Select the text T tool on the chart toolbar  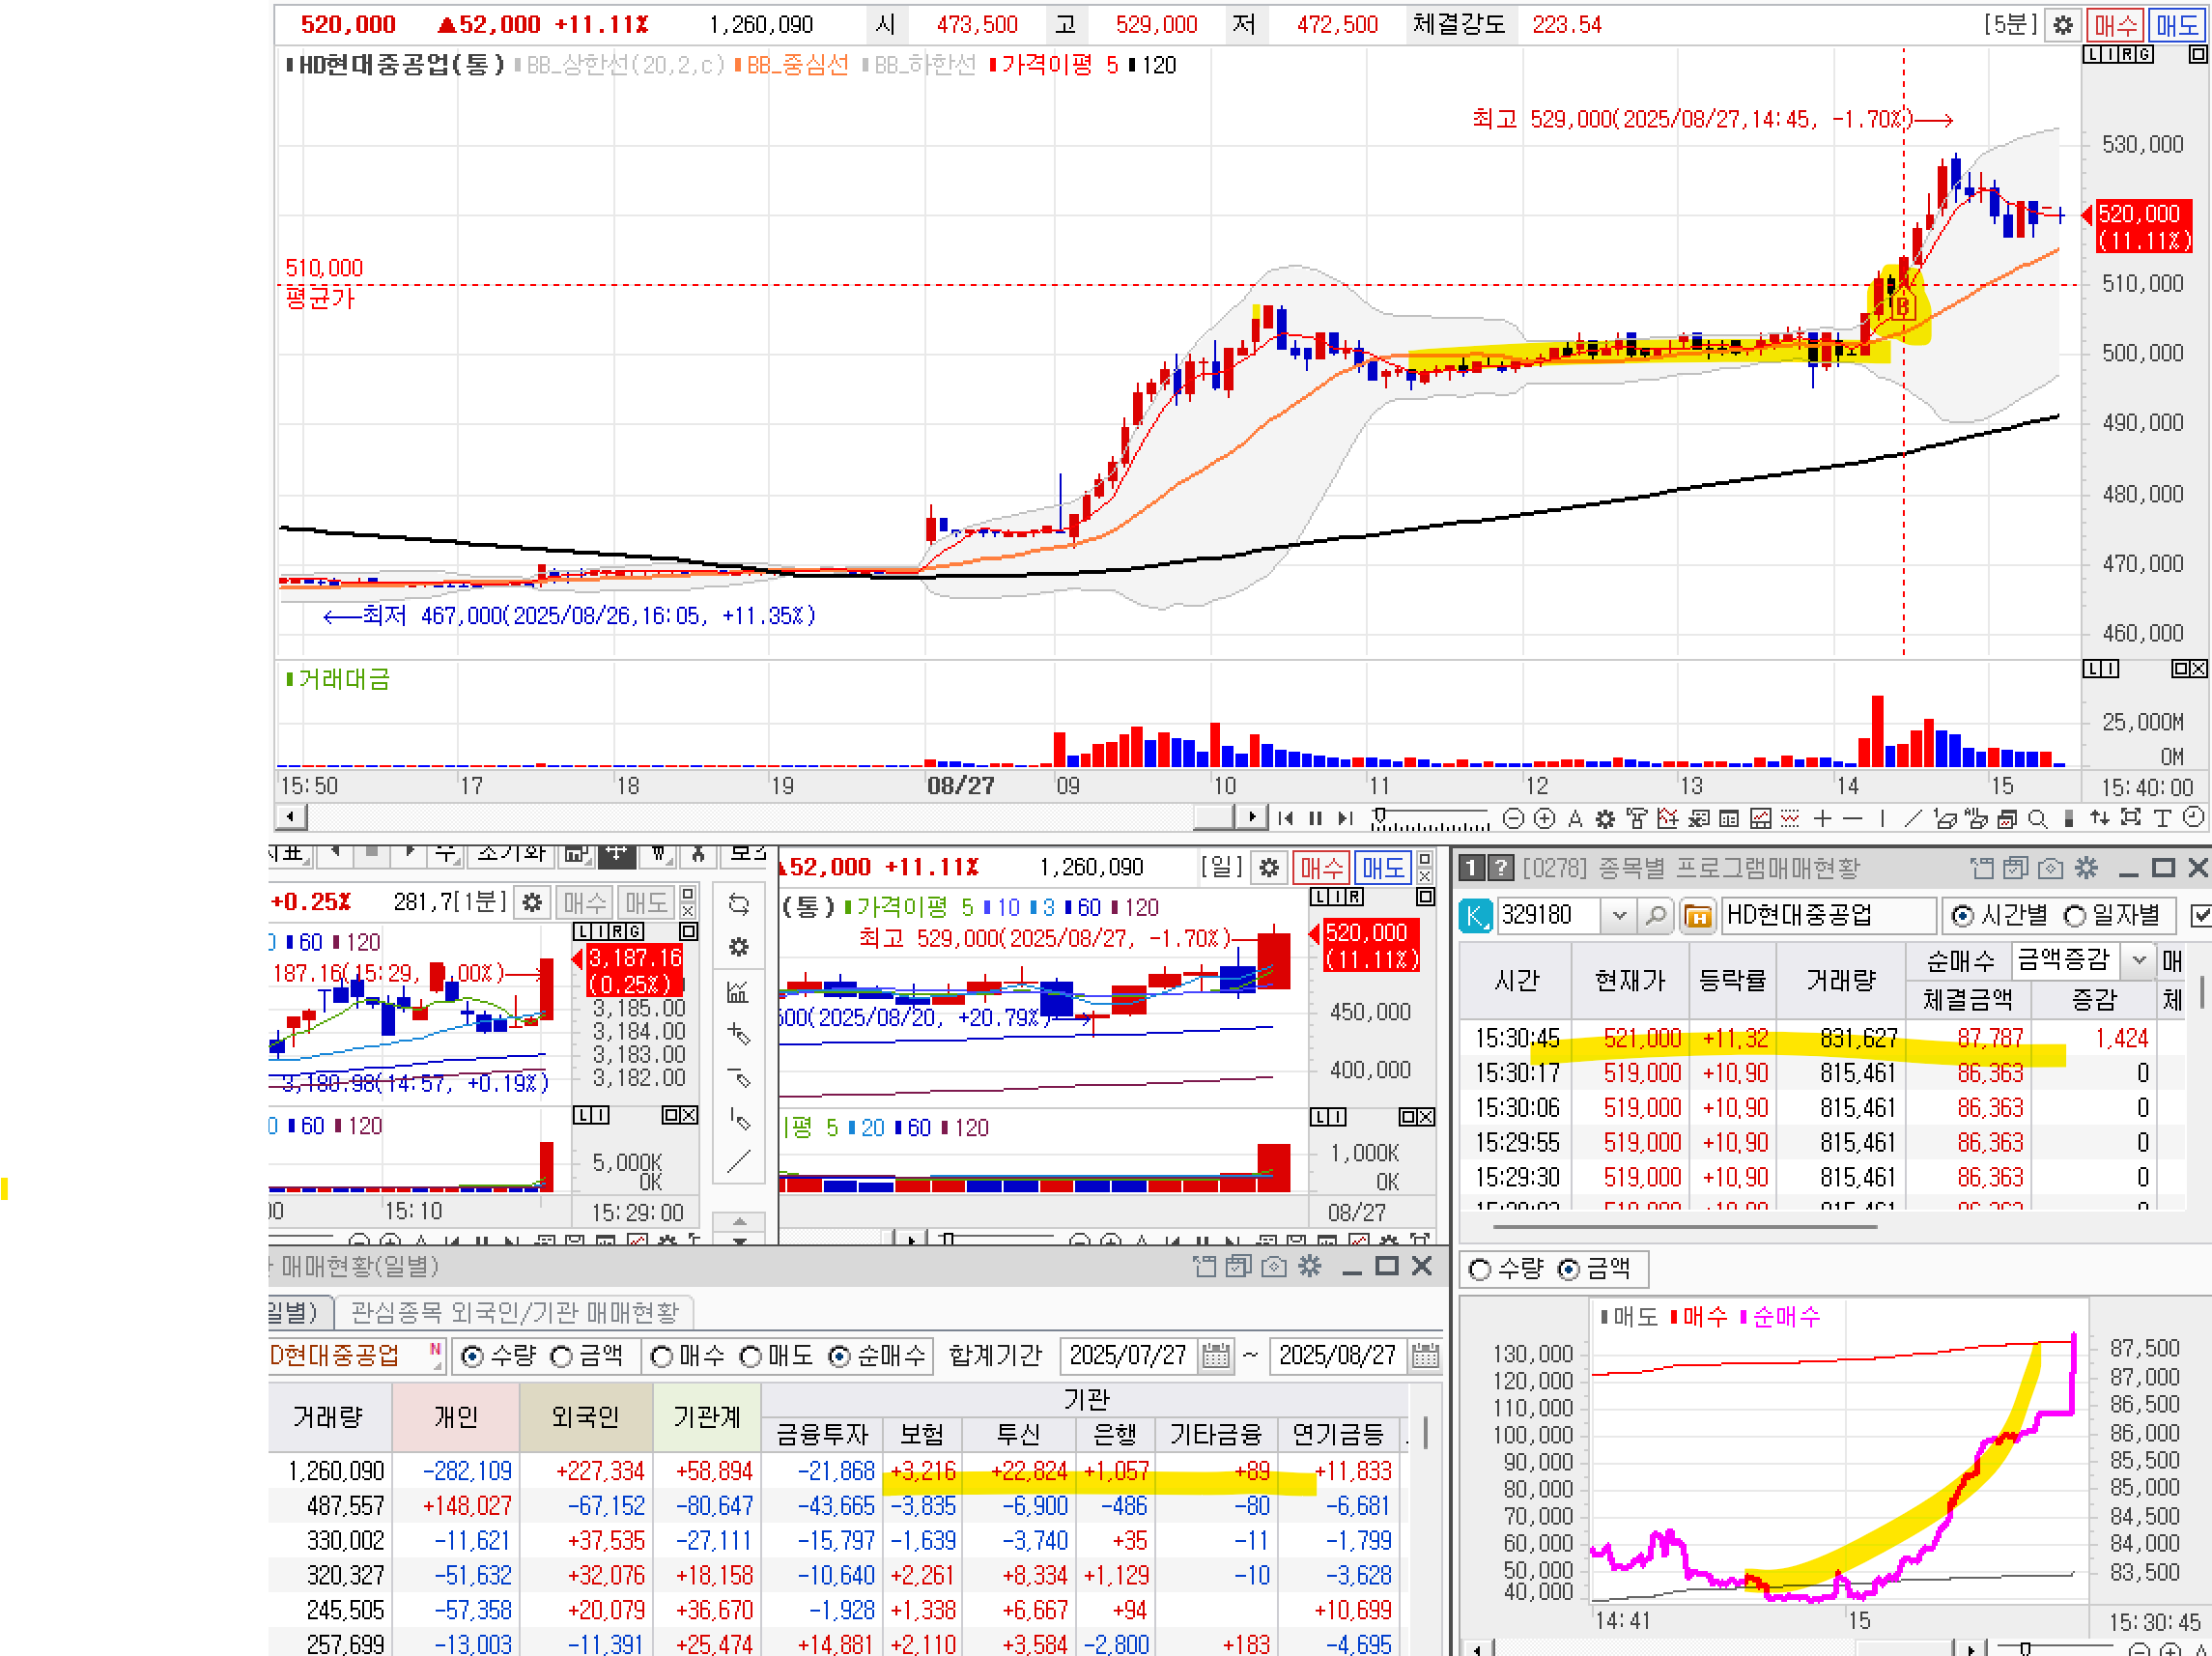point(2161,819)
